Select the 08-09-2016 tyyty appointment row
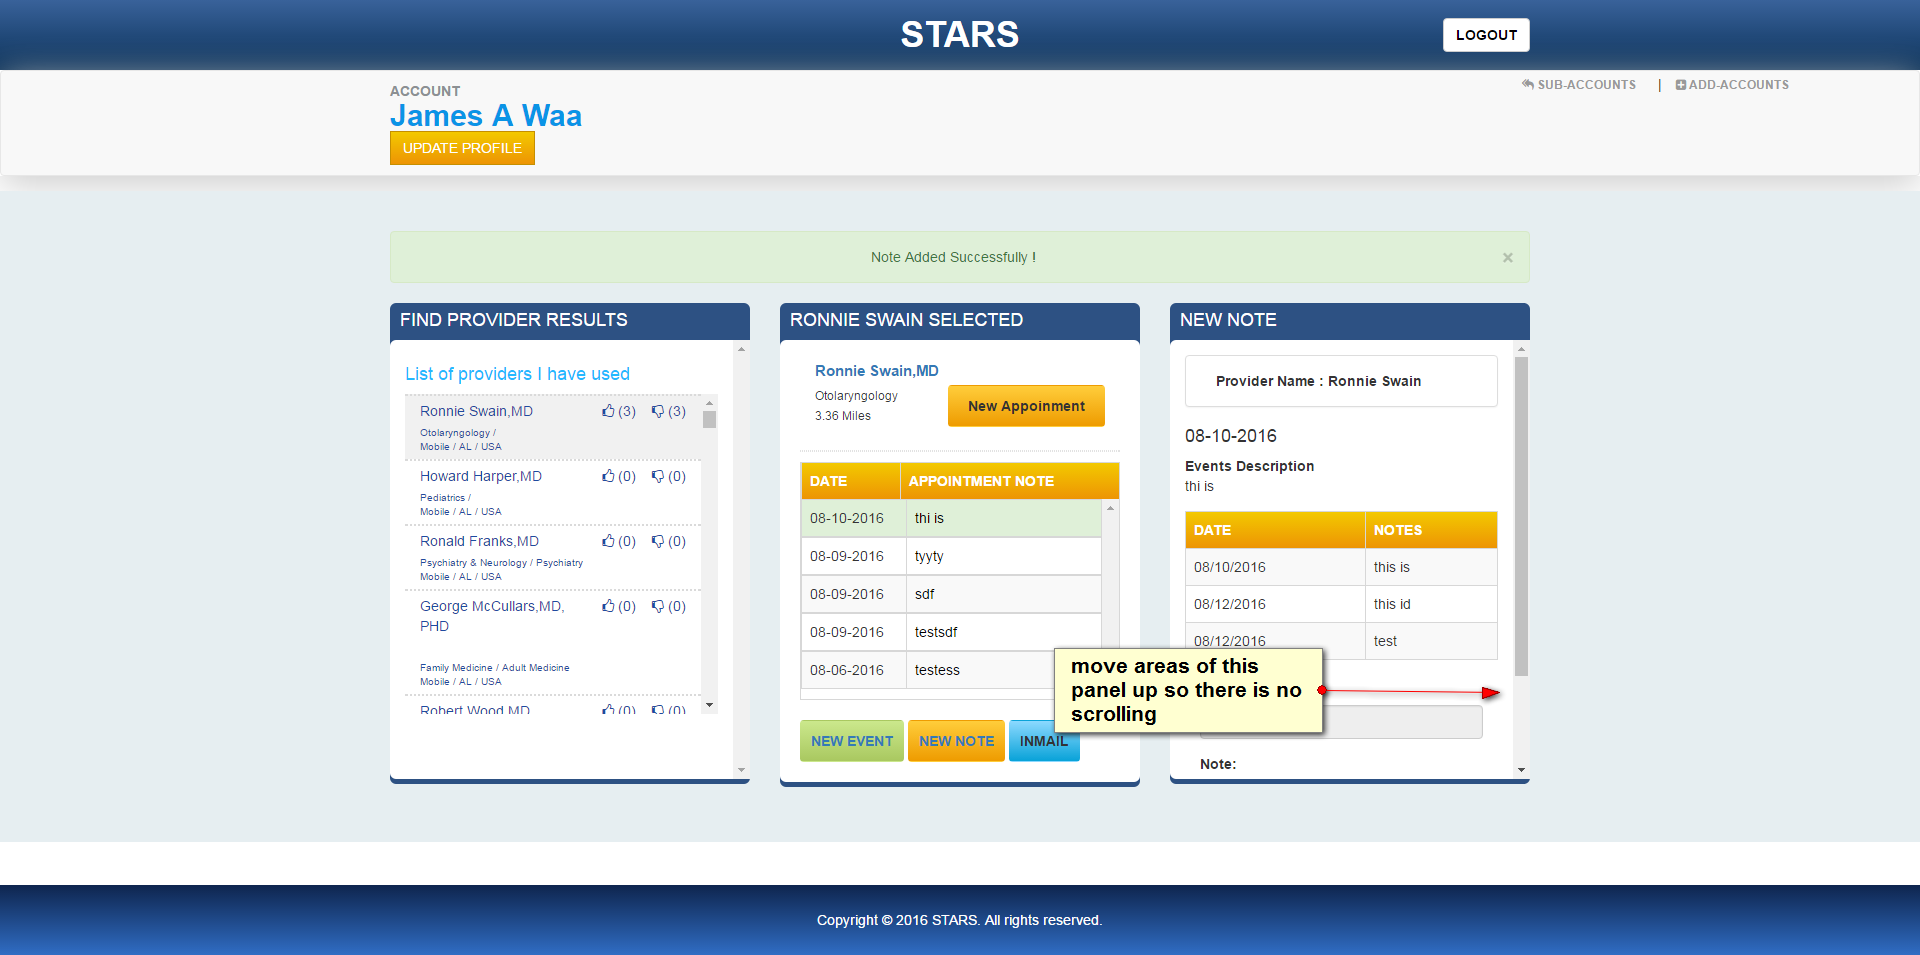Image resolution: width=1920 pixels, height=955 pixels. [951, 556]
